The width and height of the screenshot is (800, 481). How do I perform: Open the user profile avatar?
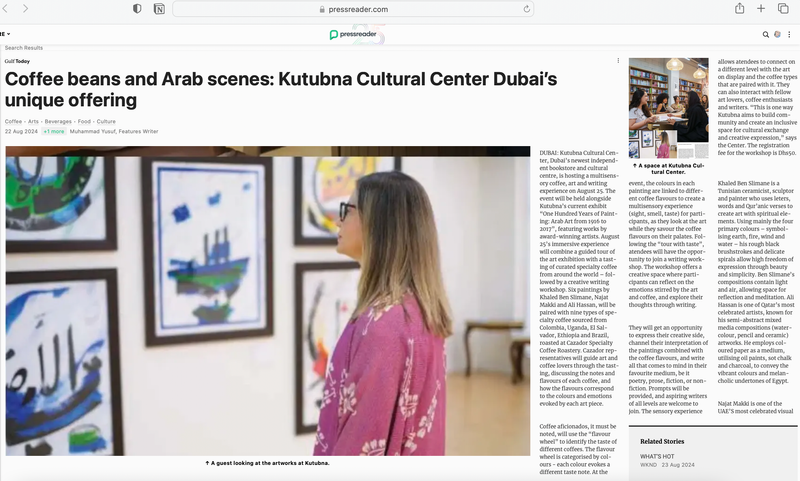(x=777, y=35)
